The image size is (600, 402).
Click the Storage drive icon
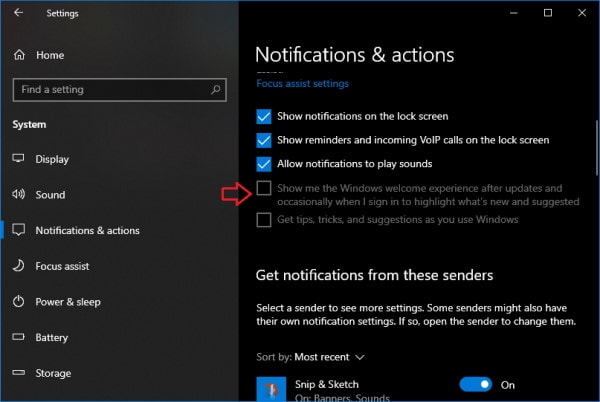click(18, 373)
